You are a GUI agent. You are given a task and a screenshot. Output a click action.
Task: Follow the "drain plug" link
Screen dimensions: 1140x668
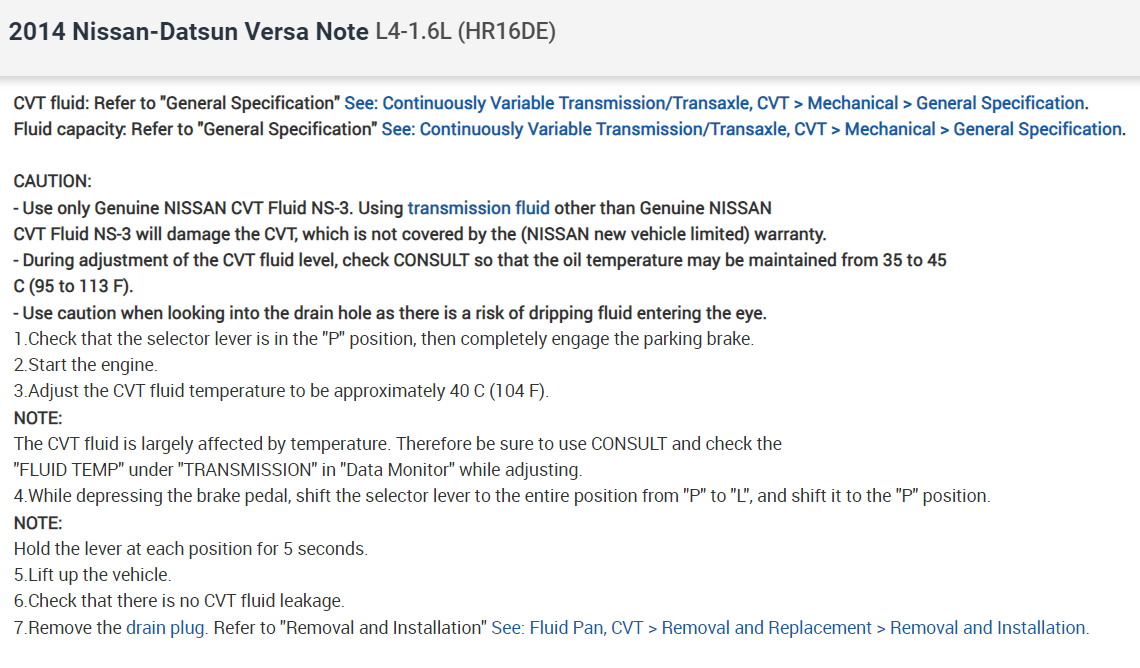[167, 628]
